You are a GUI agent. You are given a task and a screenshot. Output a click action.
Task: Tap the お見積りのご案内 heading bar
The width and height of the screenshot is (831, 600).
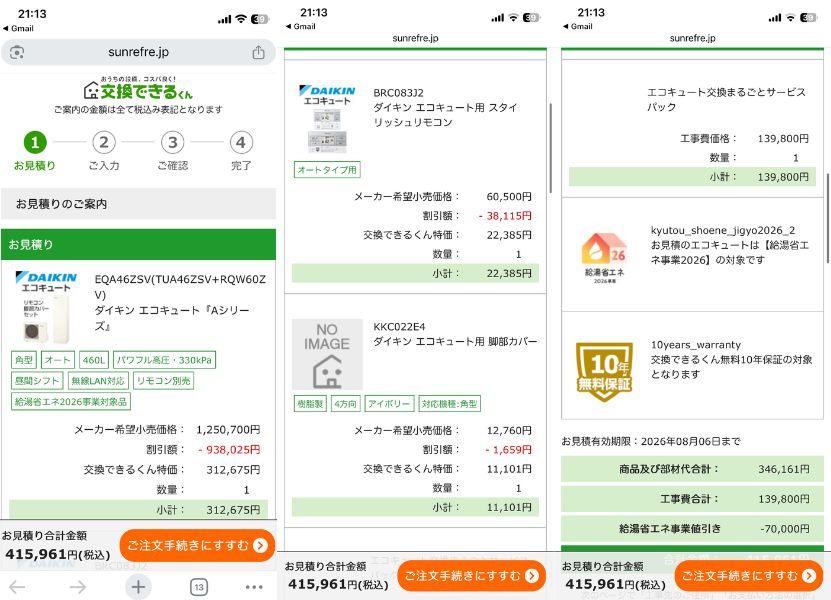pos(138,204)
